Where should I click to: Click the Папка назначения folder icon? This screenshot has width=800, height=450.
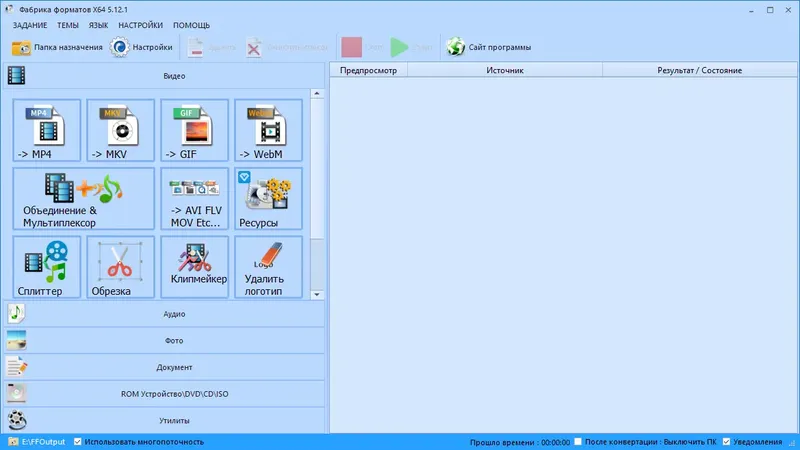coord(21,47)
